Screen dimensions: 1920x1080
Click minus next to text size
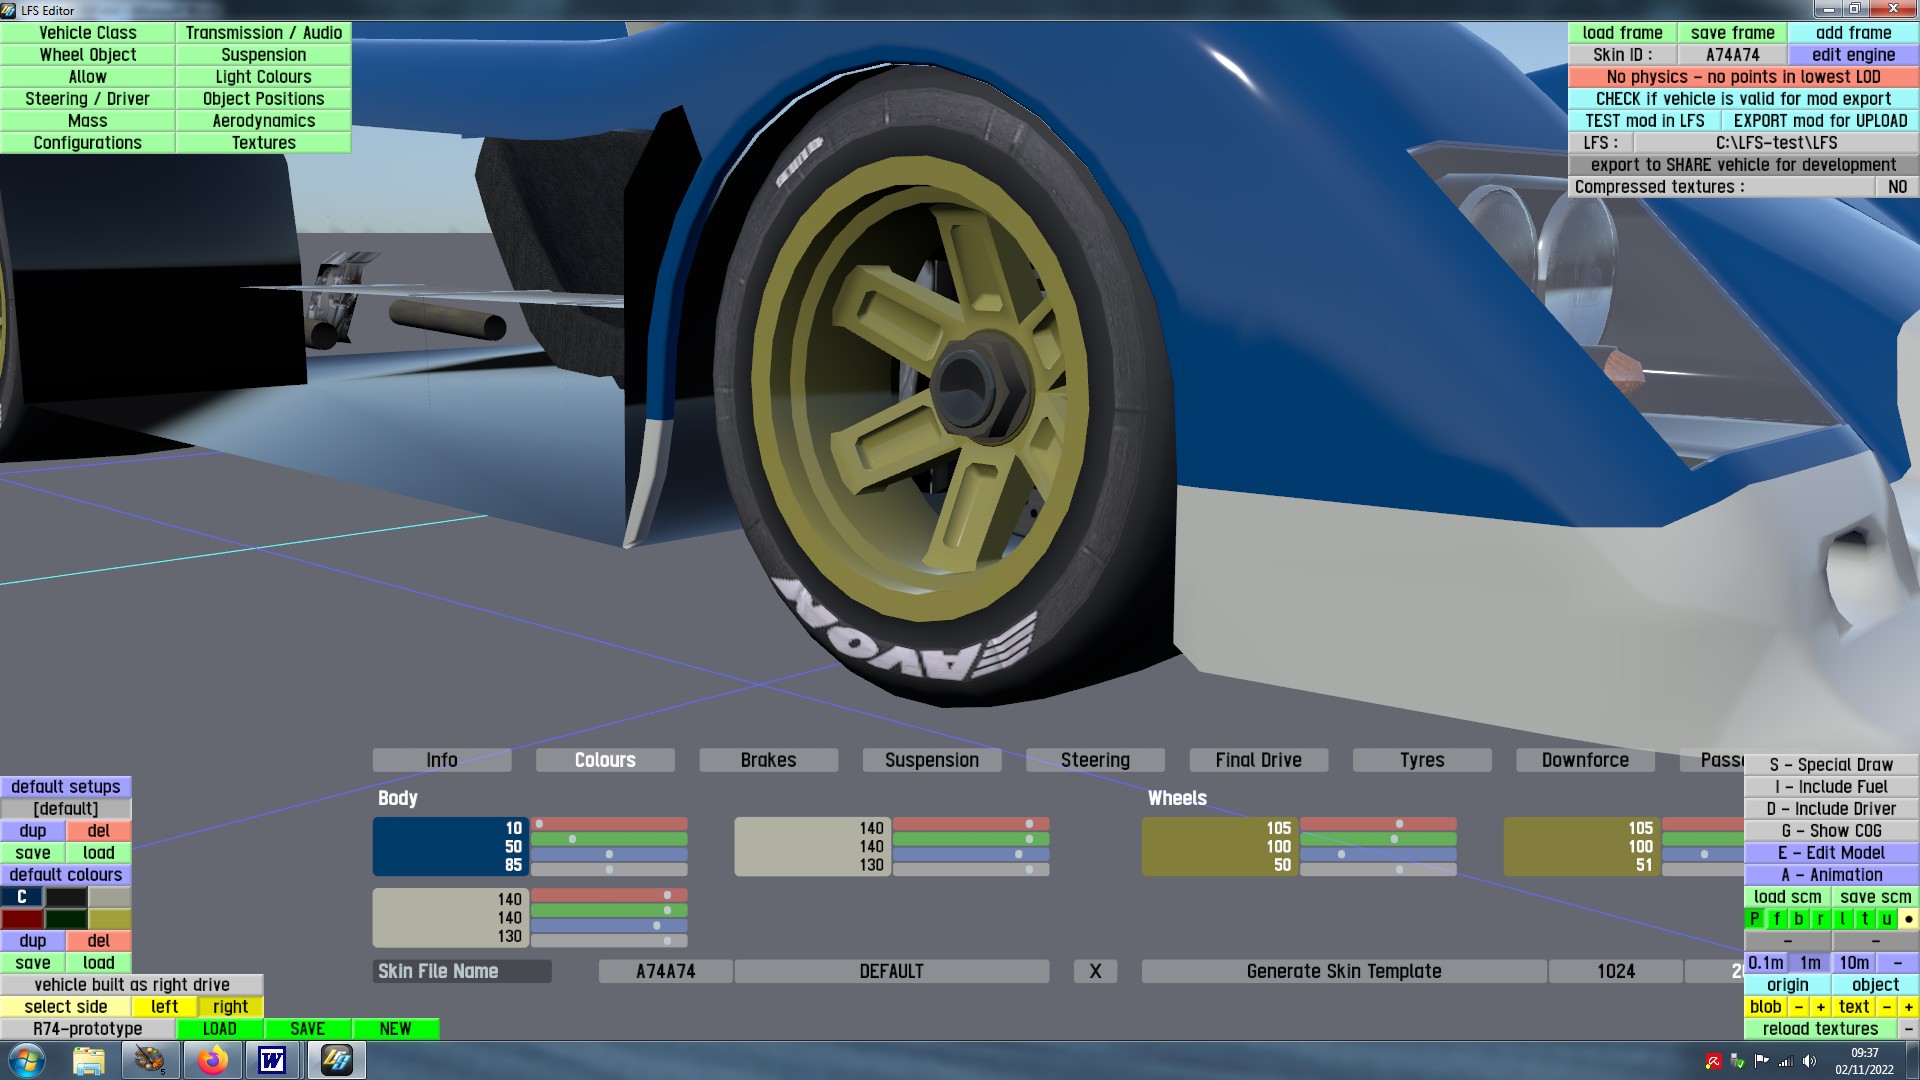1886,1007
